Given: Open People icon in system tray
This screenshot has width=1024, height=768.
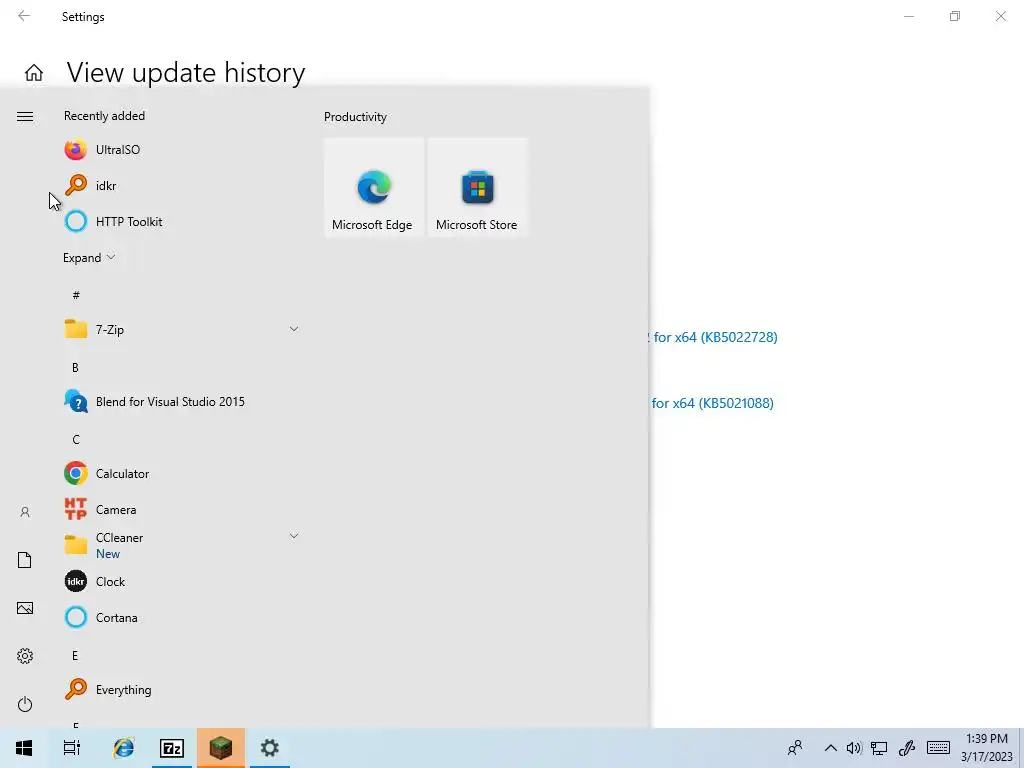Looking at the screenshot, I should (x=795, y=748).
